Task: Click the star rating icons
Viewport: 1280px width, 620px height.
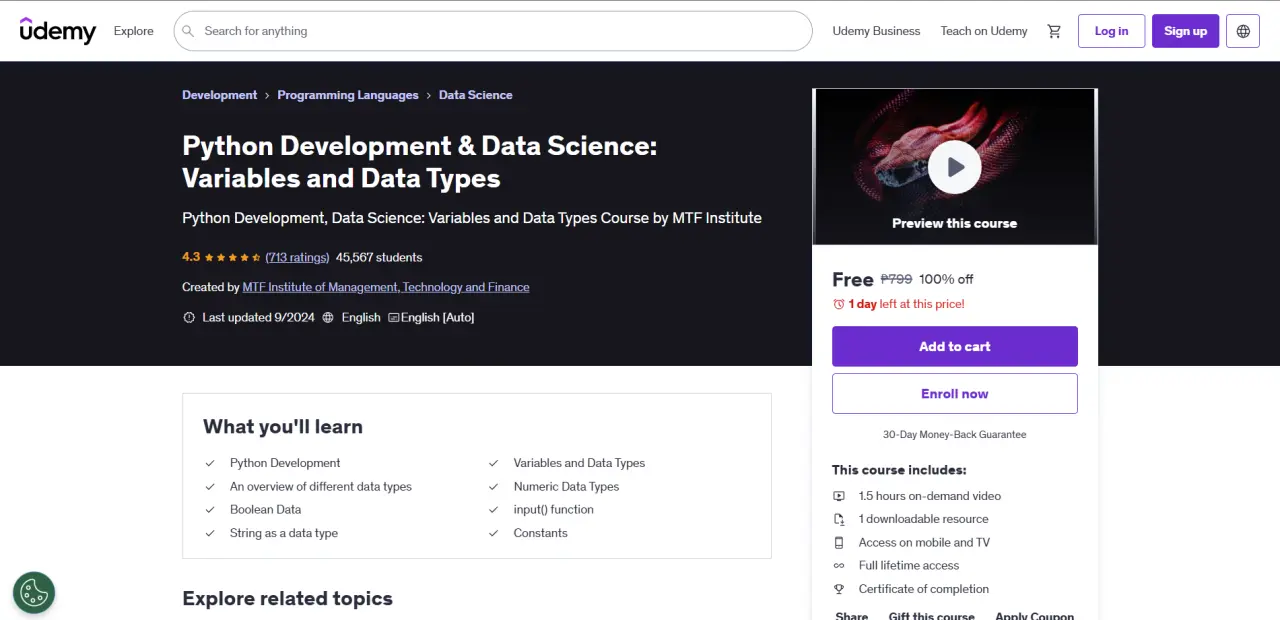Action: point(233,257)
